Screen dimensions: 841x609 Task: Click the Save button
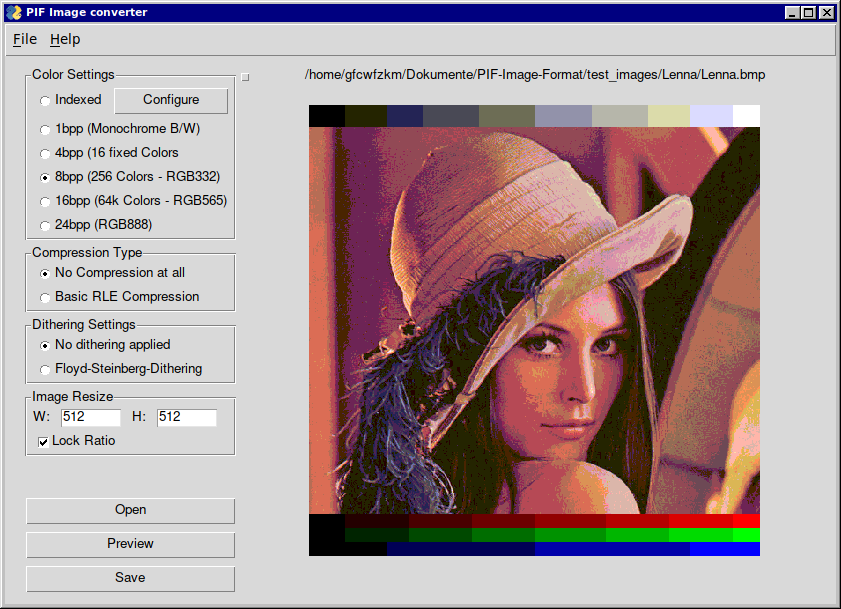[x=130, y=578]
